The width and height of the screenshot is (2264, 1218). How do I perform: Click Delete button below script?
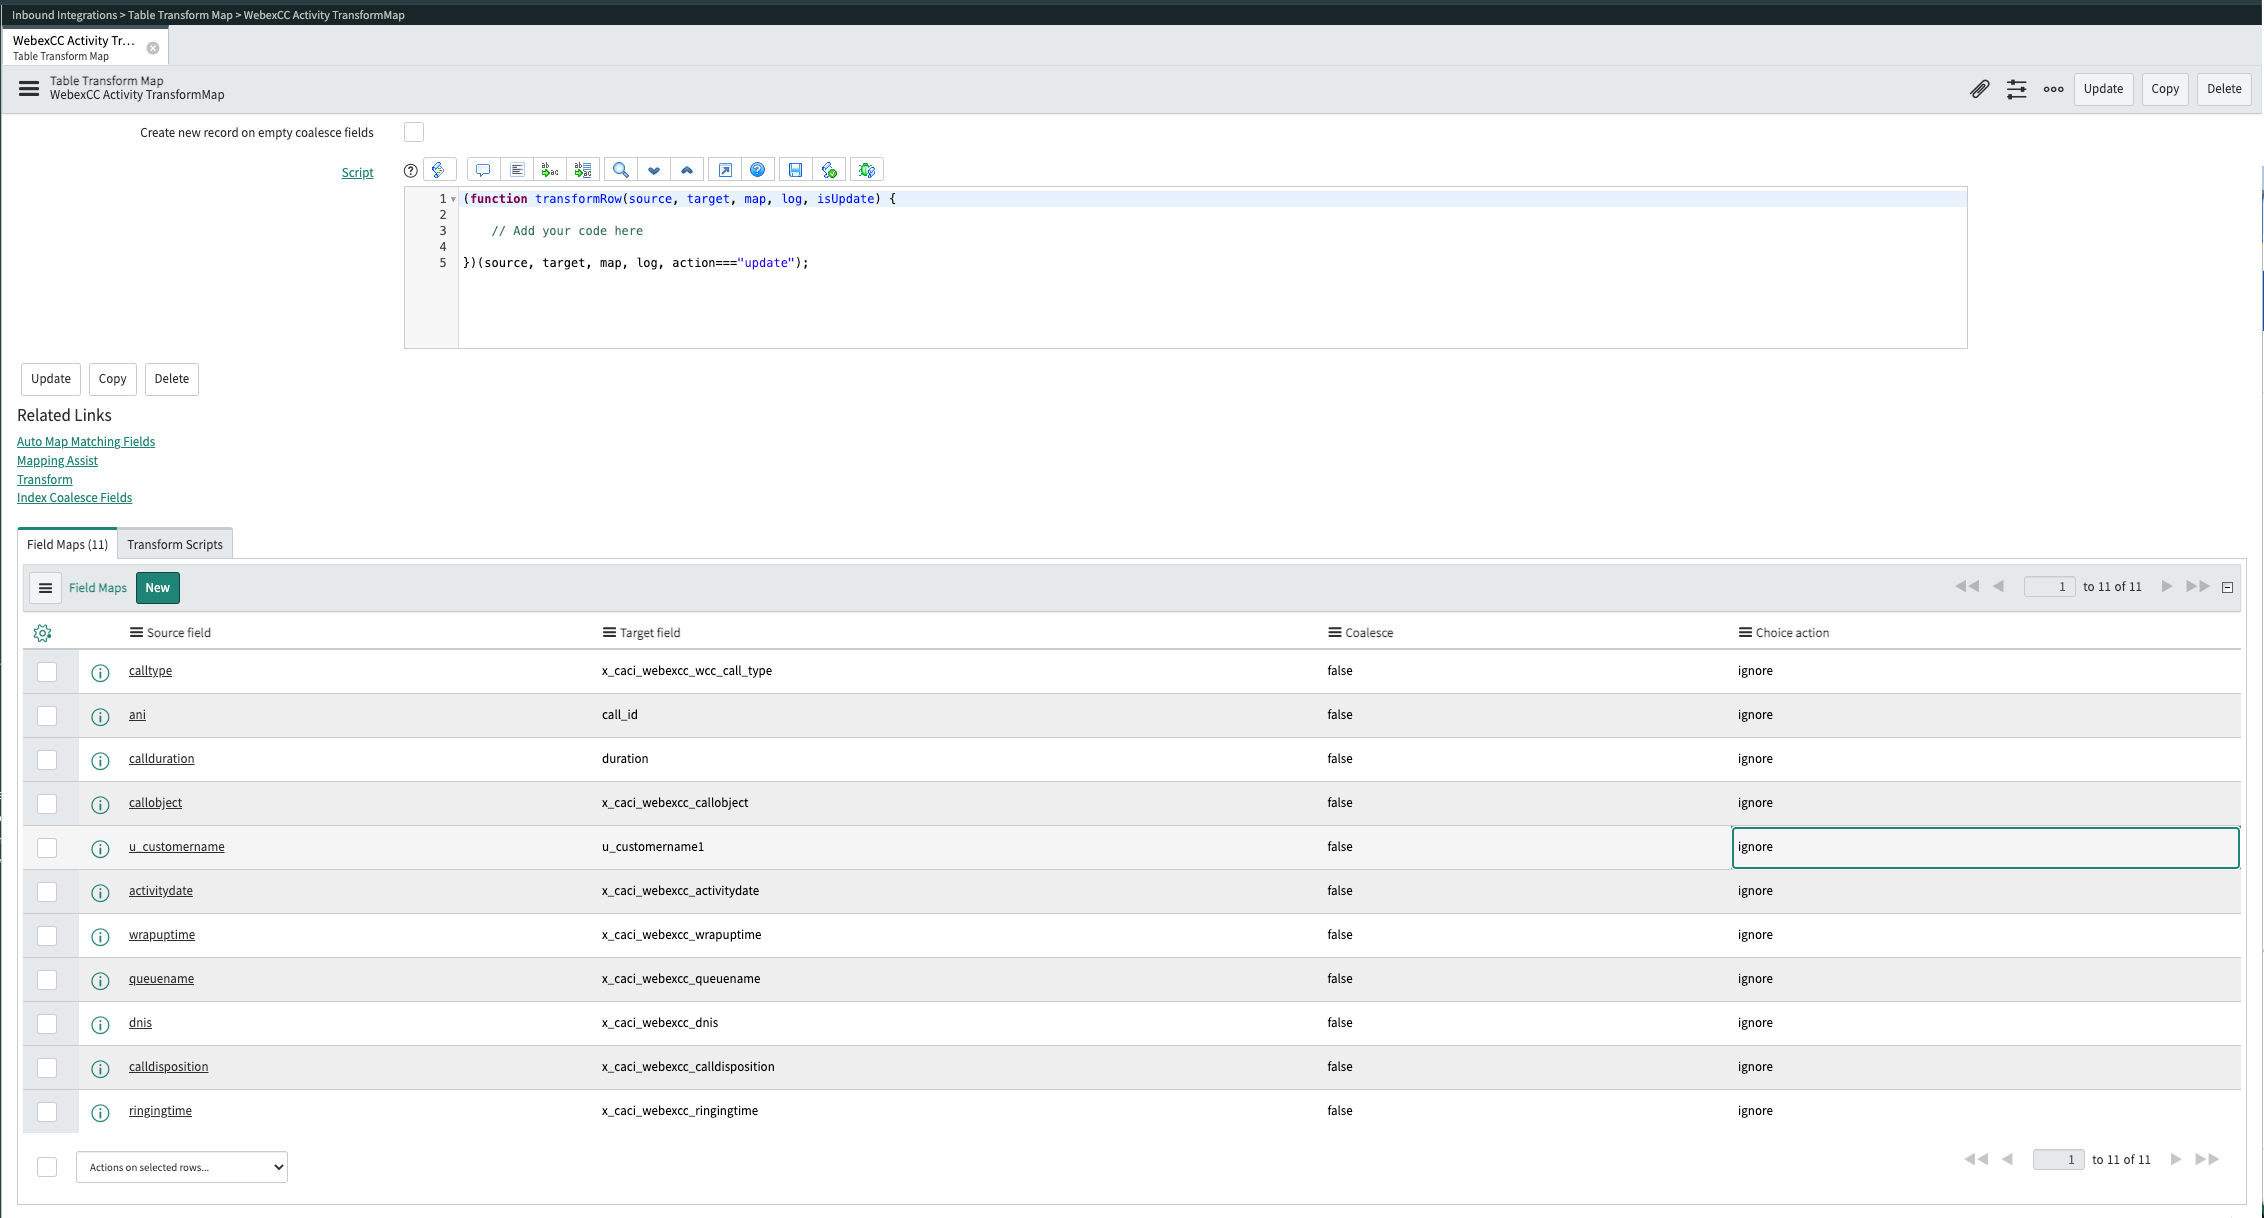(172, 379)
